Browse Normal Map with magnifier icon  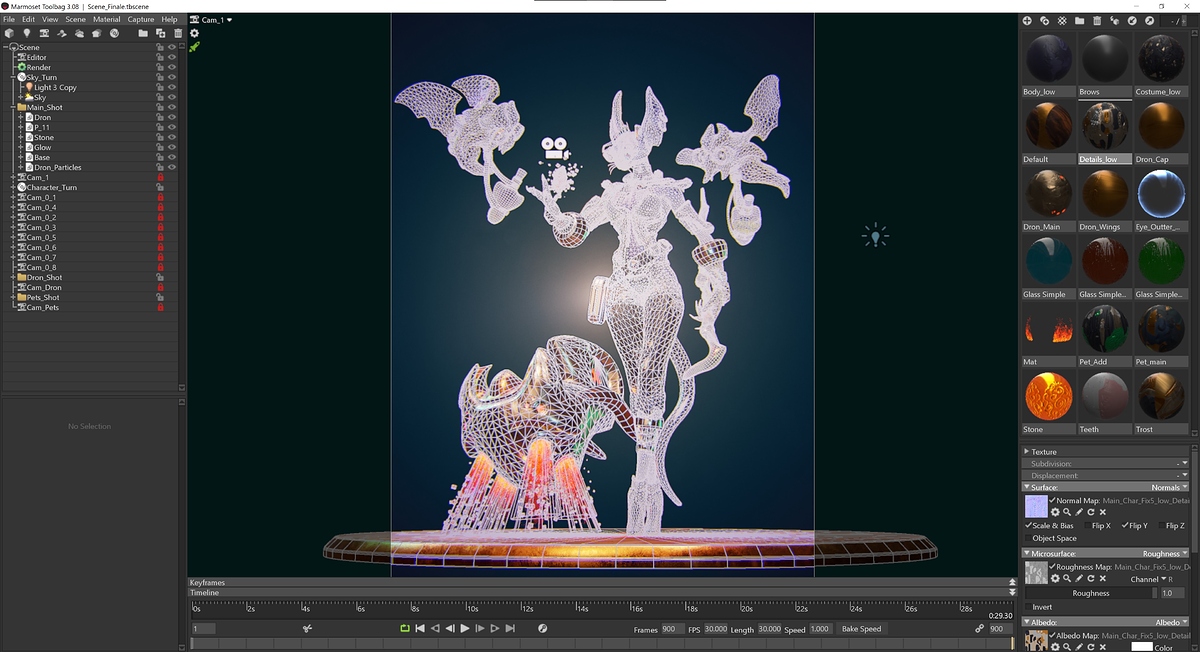[x=1067, y=512]
